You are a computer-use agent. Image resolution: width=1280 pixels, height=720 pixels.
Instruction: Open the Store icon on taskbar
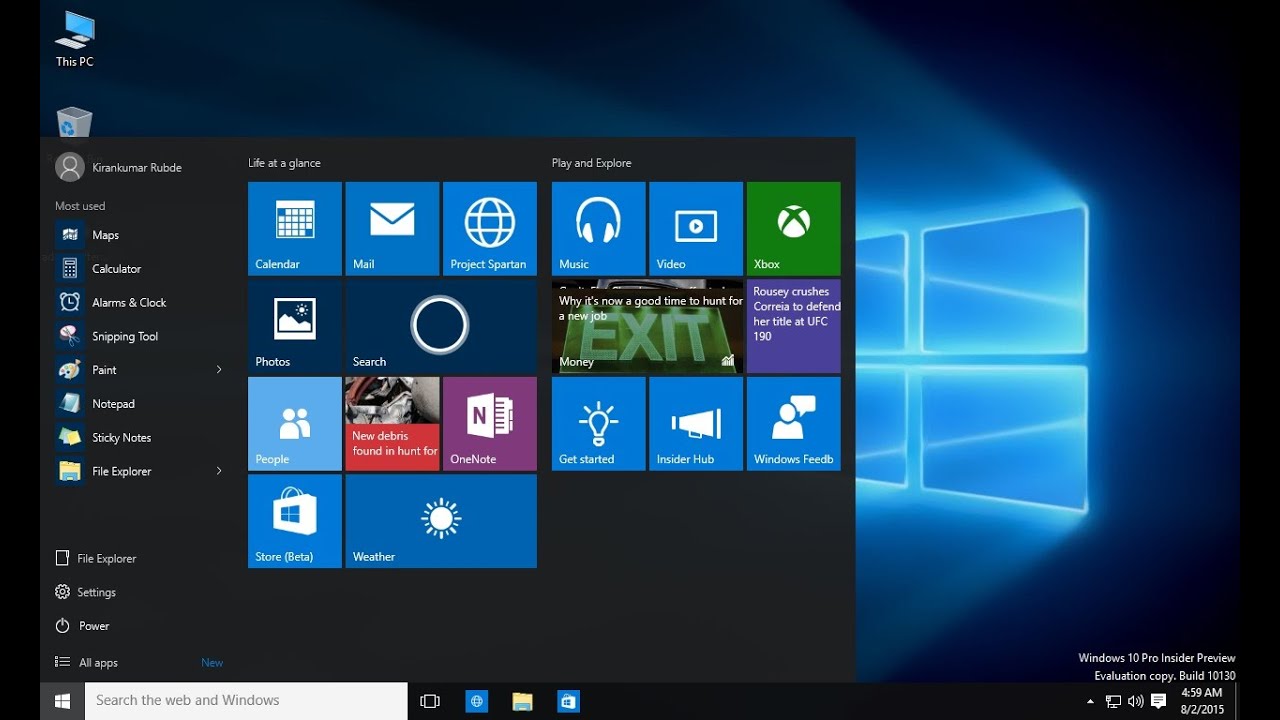coord(569,701)
